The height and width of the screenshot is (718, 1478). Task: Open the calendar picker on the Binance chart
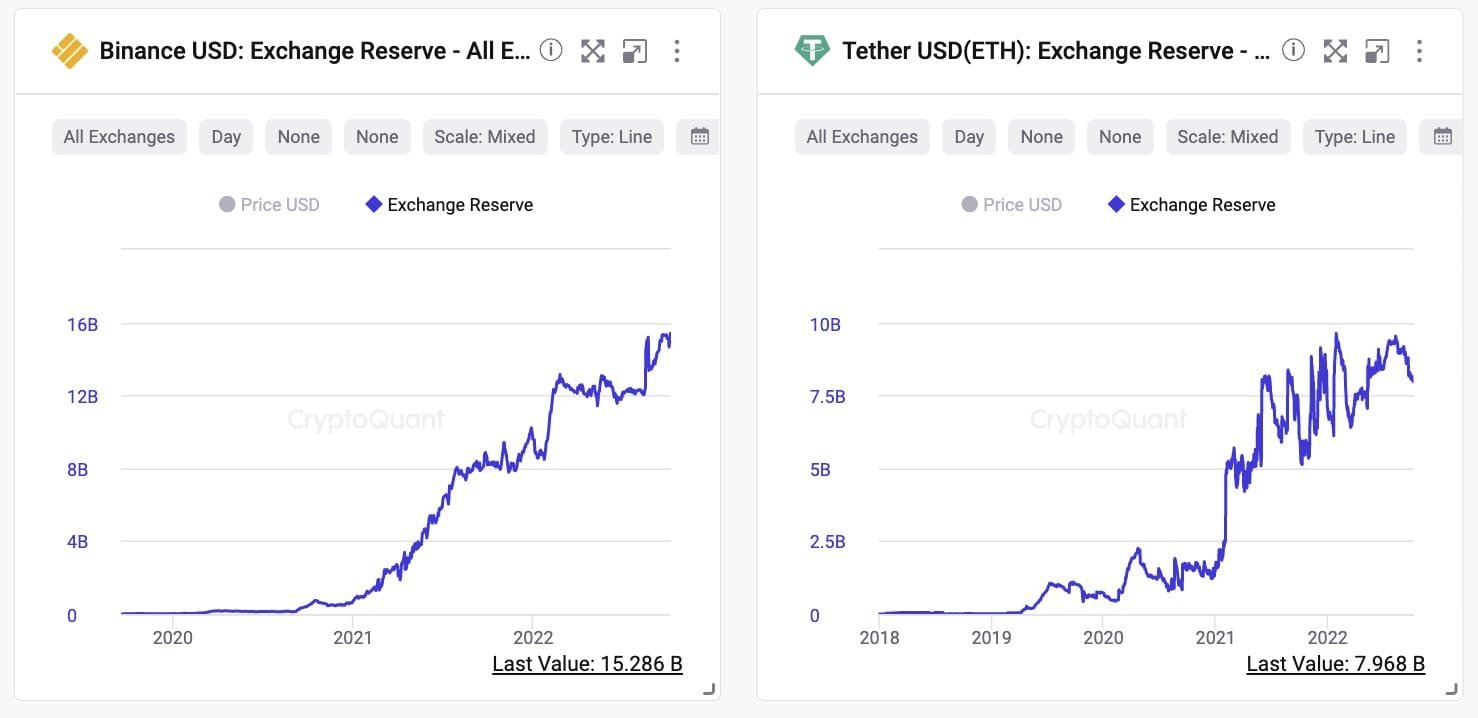[699, 136]
